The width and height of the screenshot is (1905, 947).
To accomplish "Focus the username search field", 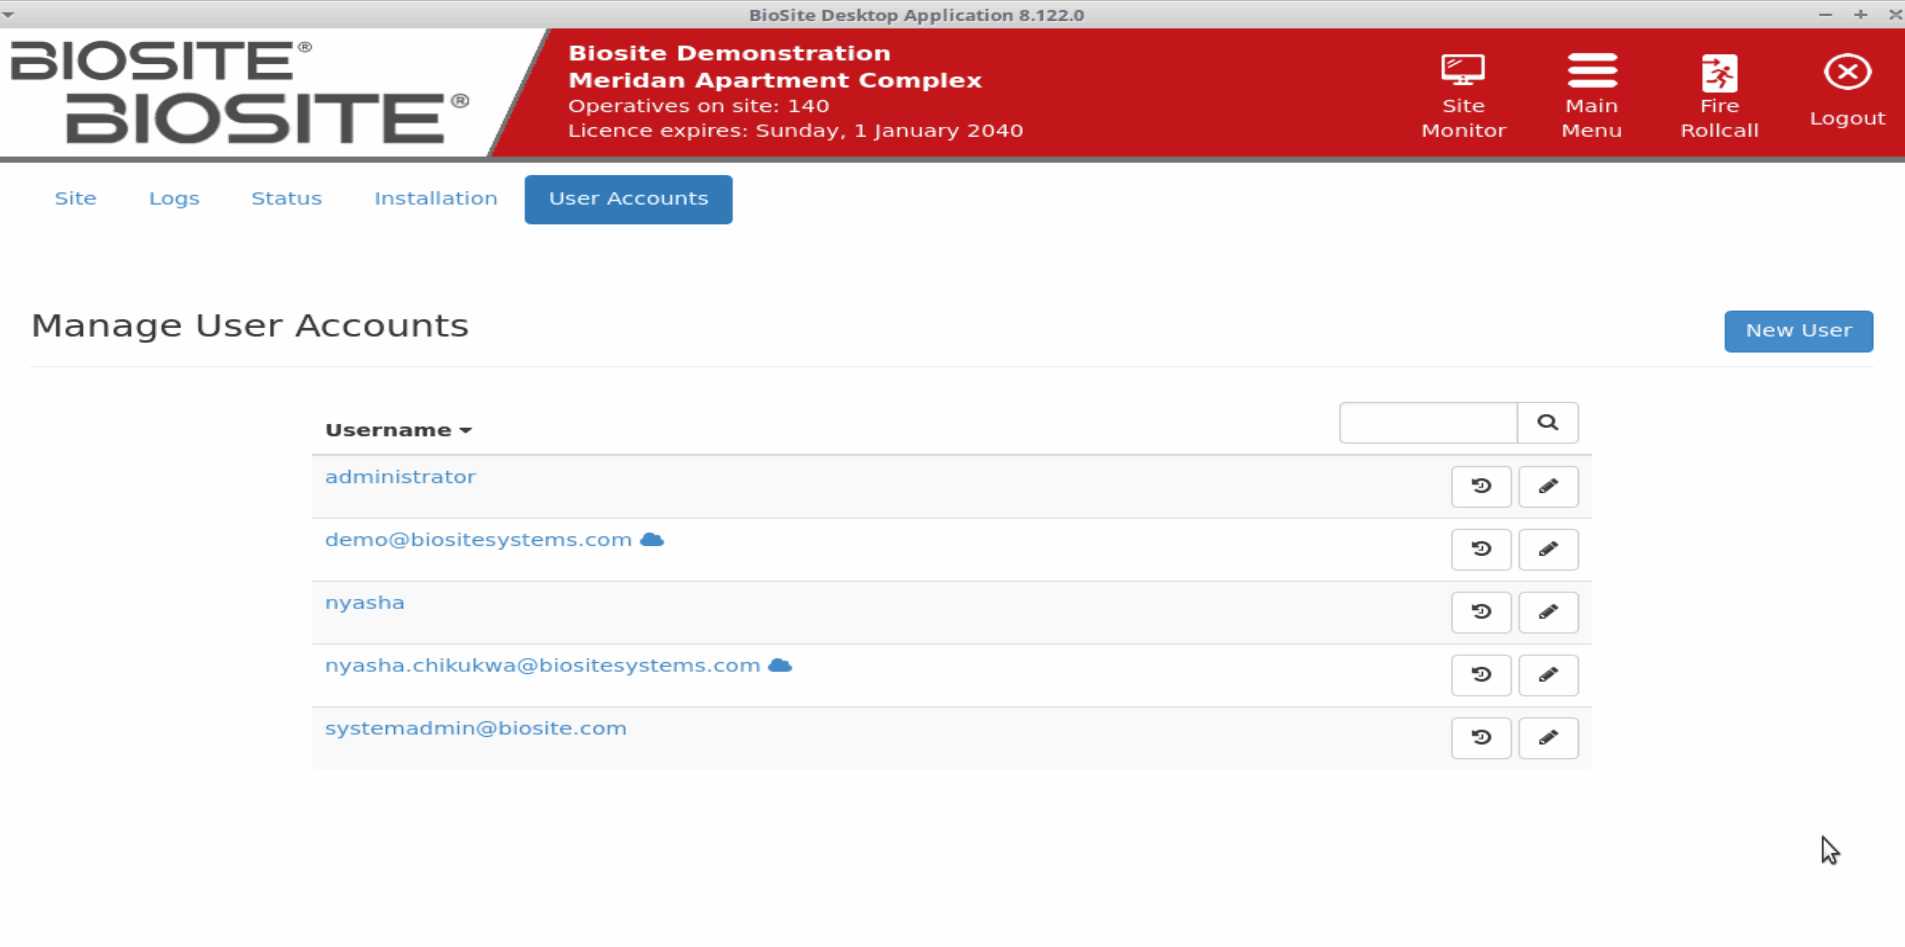I will 1428,423.
